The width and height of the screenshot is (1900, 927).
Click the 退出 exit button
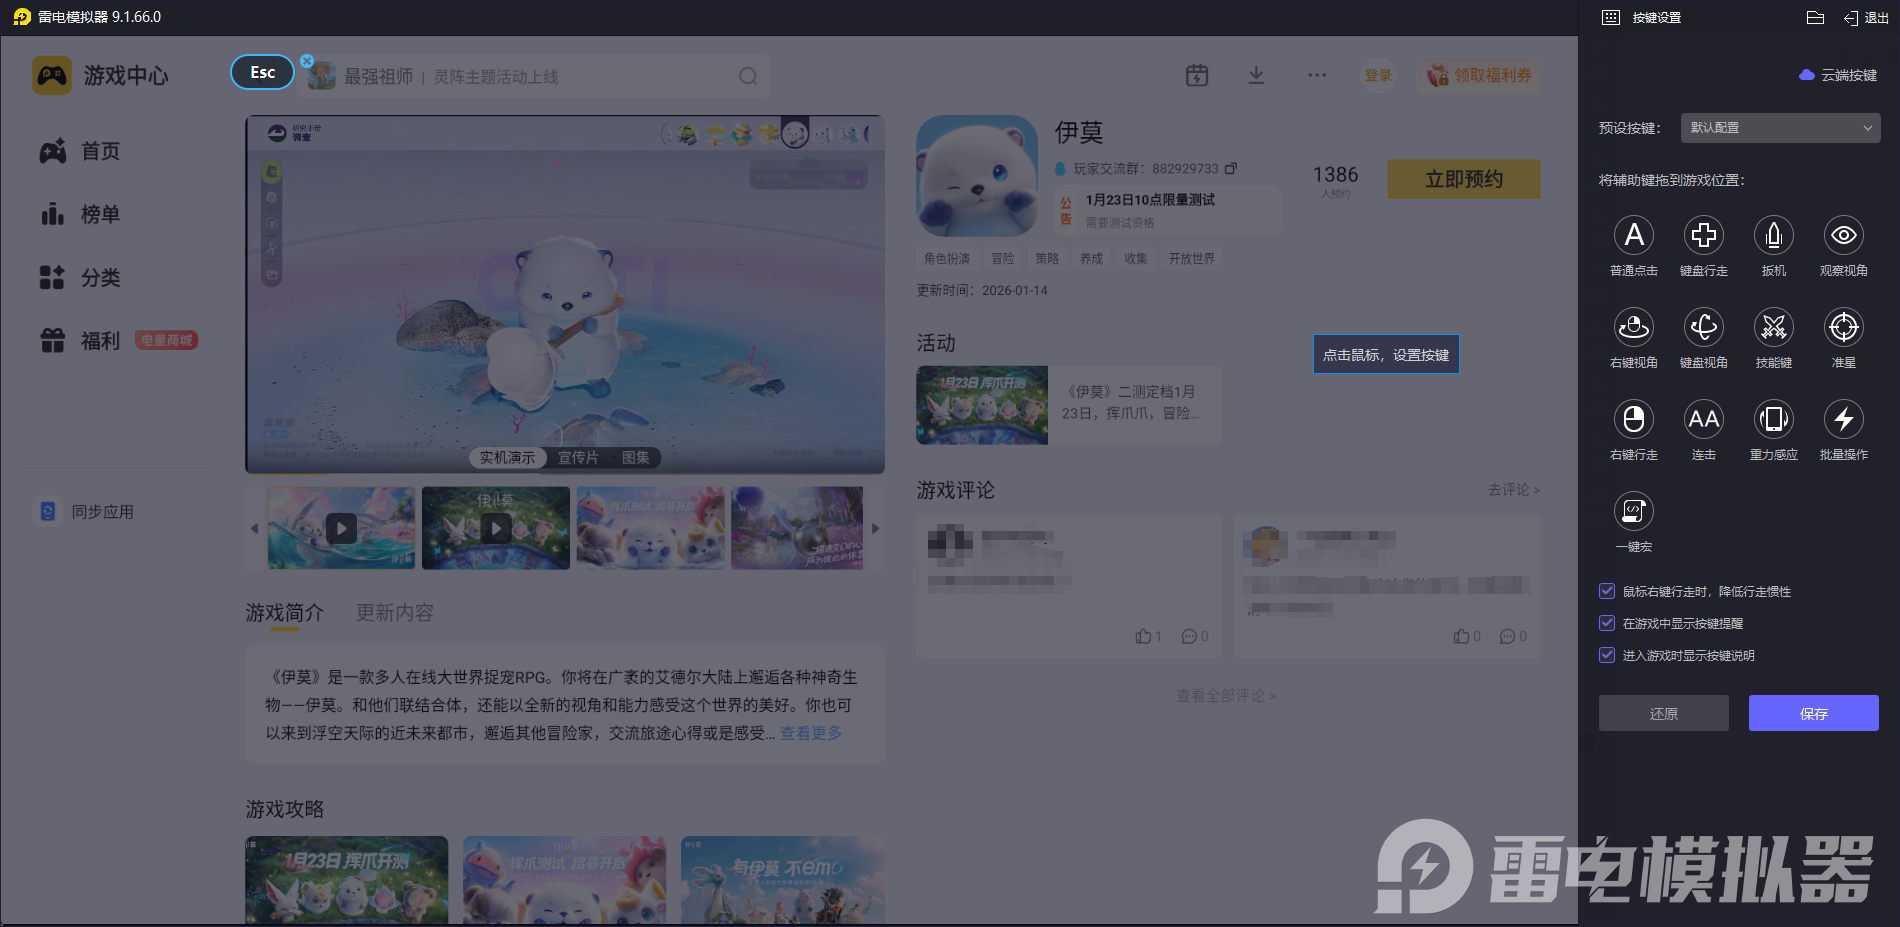point(1866,18)
